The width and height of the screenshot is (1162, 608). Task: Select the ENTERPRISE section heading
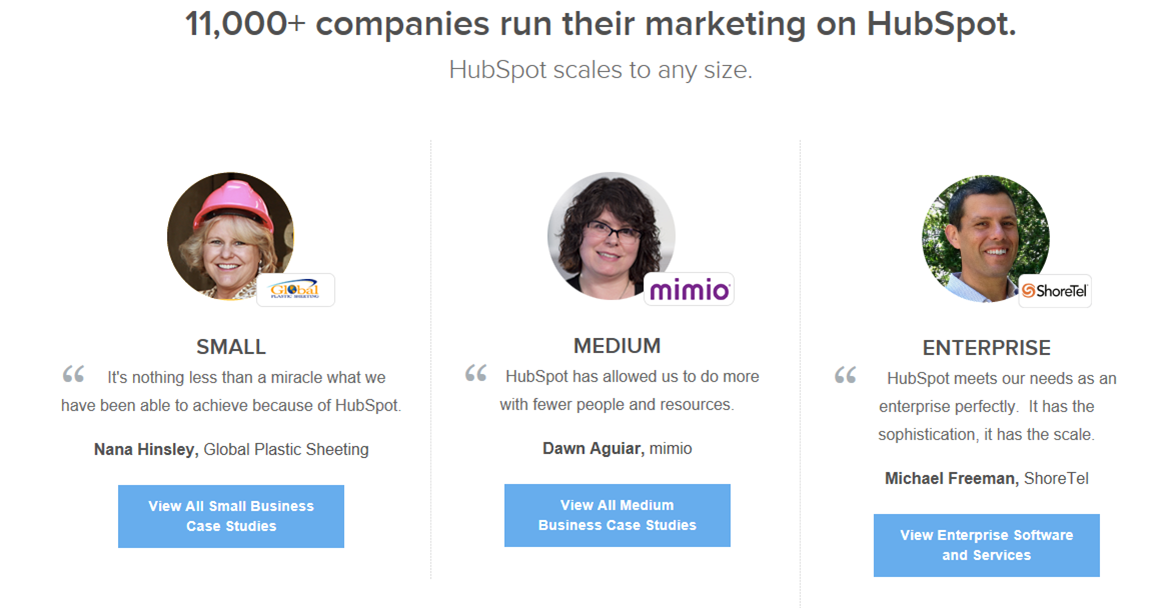[986, 348]
